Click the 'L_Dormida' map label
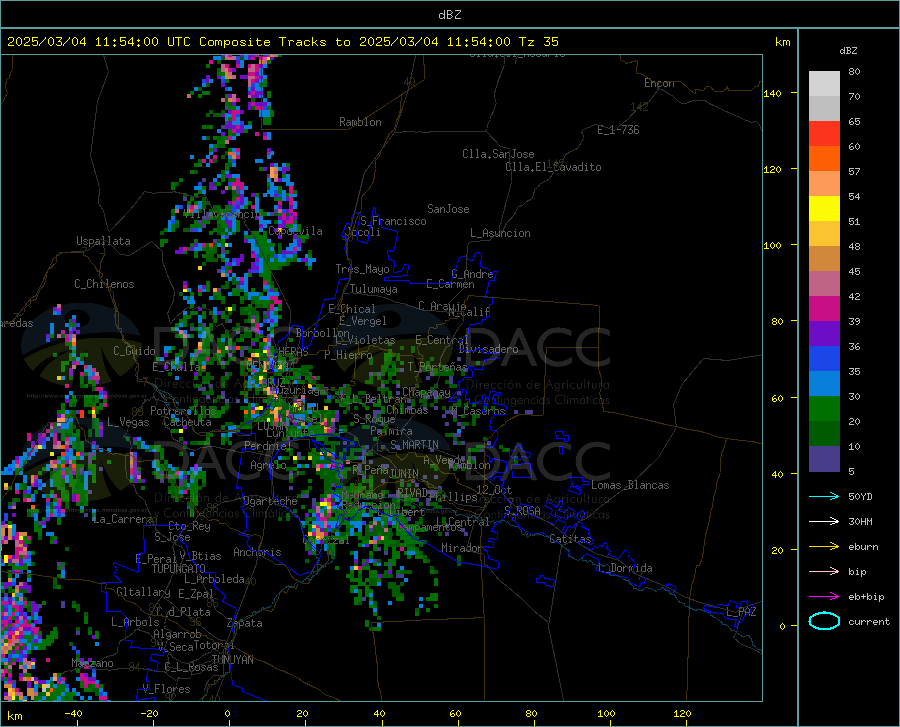 (x=625, y=568)
